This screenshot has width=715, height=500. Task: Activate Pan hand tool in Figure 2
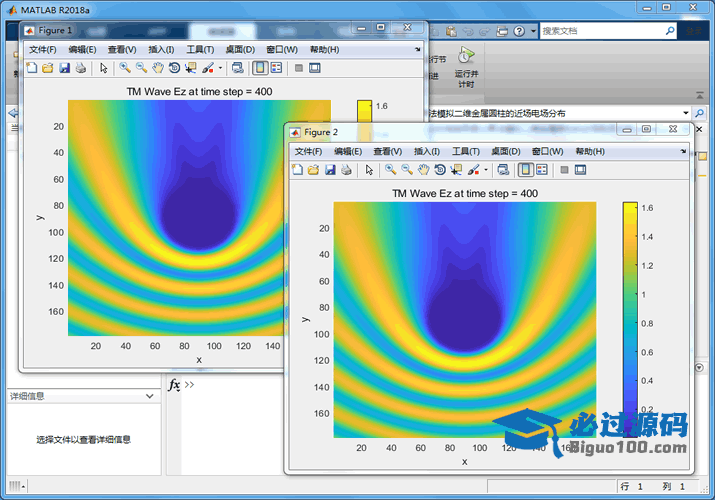point(424,170)
